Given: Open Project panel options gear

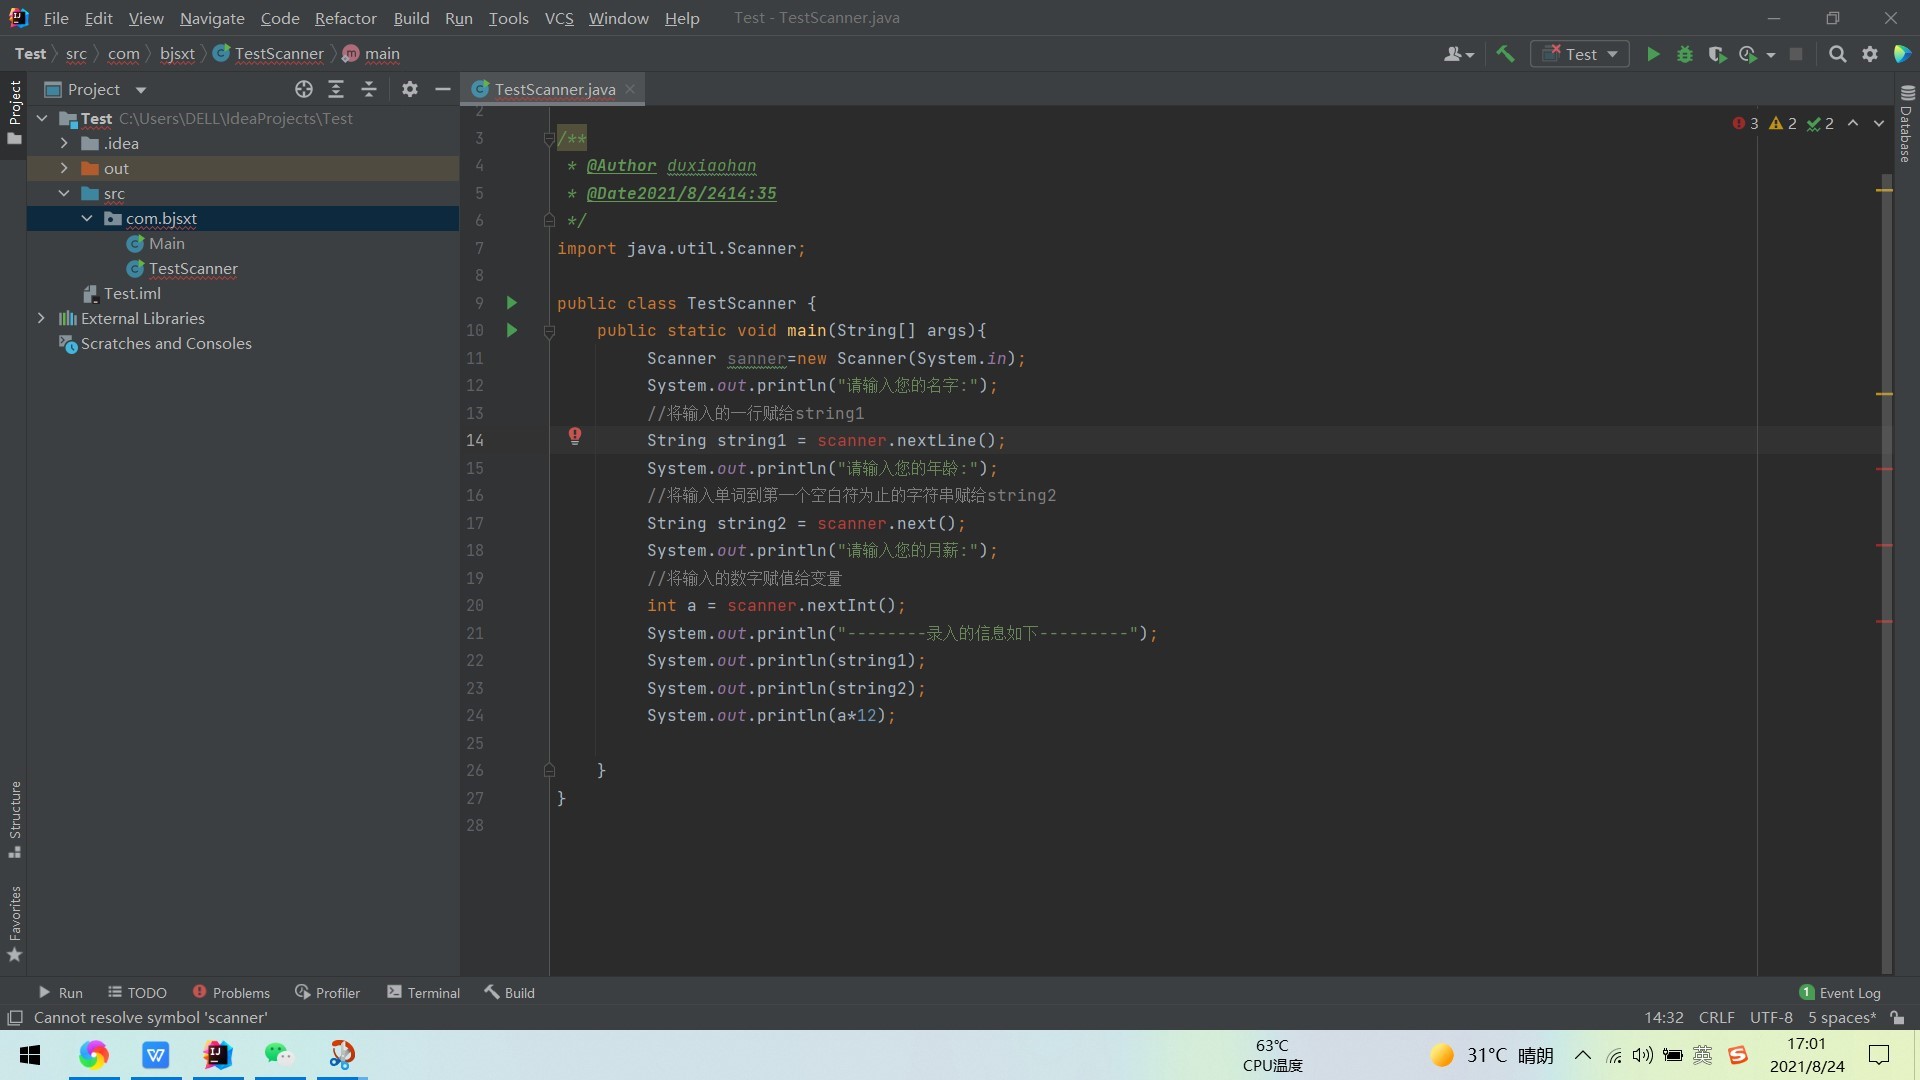Looking at the screenshot, I should (410, 89).
